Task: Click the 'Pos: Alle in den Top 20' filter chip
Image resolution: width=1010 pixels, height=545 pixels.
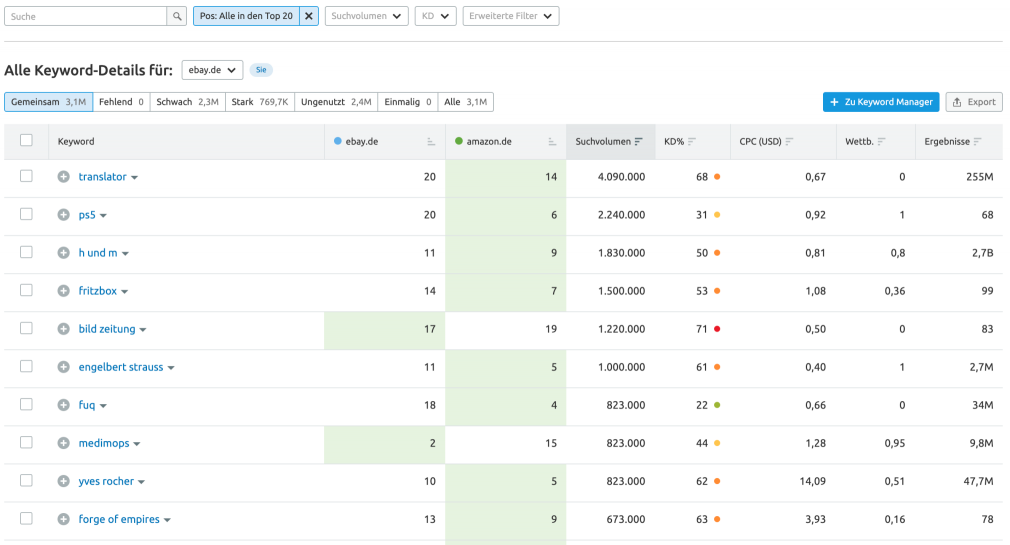Action: click(246, 16)
